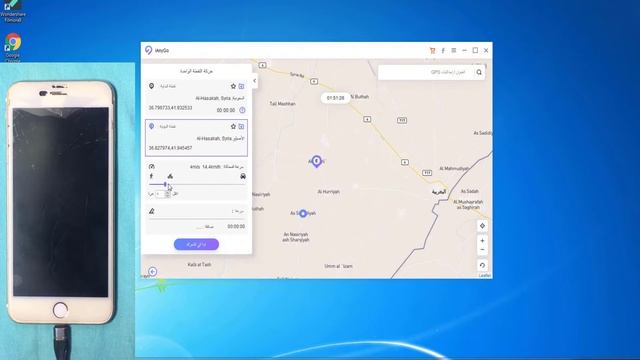Viewport: 640px width, 360px height.
Task: Open the Facebook icon in title bar
Action: coord(443,51)
